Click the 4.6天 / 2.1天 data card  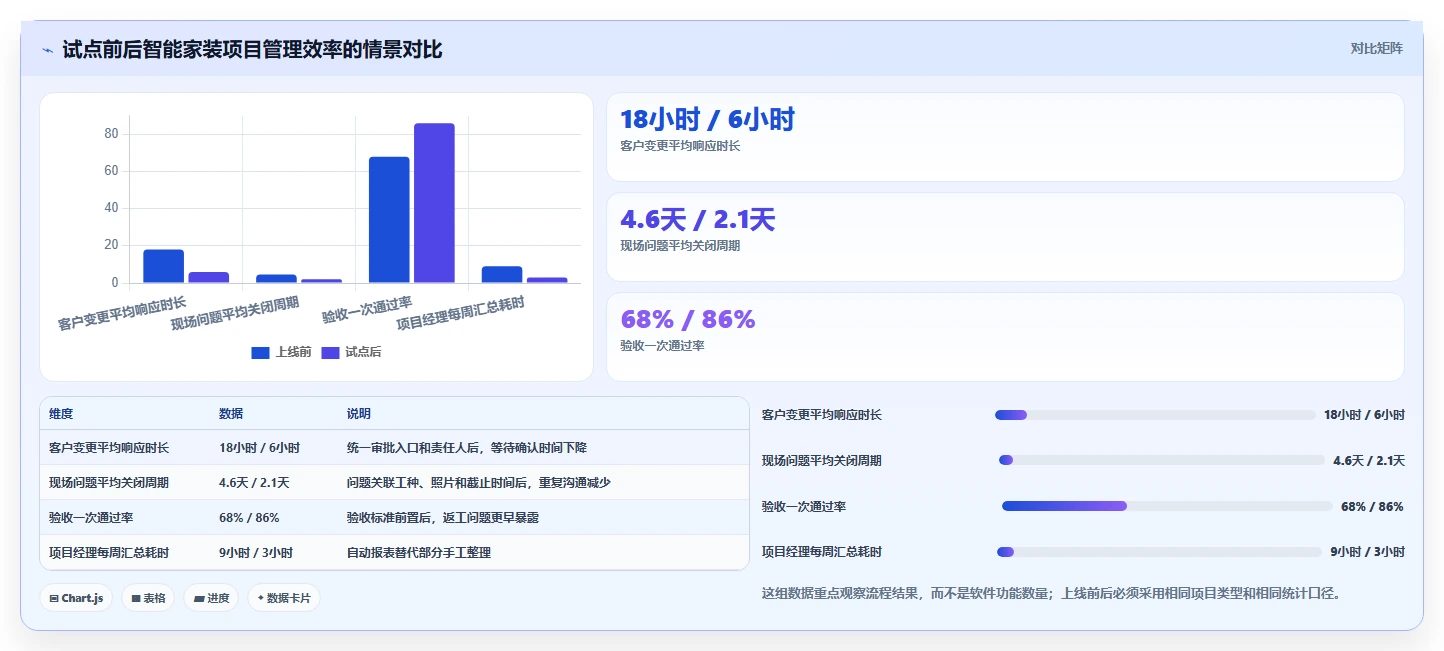1005,237
